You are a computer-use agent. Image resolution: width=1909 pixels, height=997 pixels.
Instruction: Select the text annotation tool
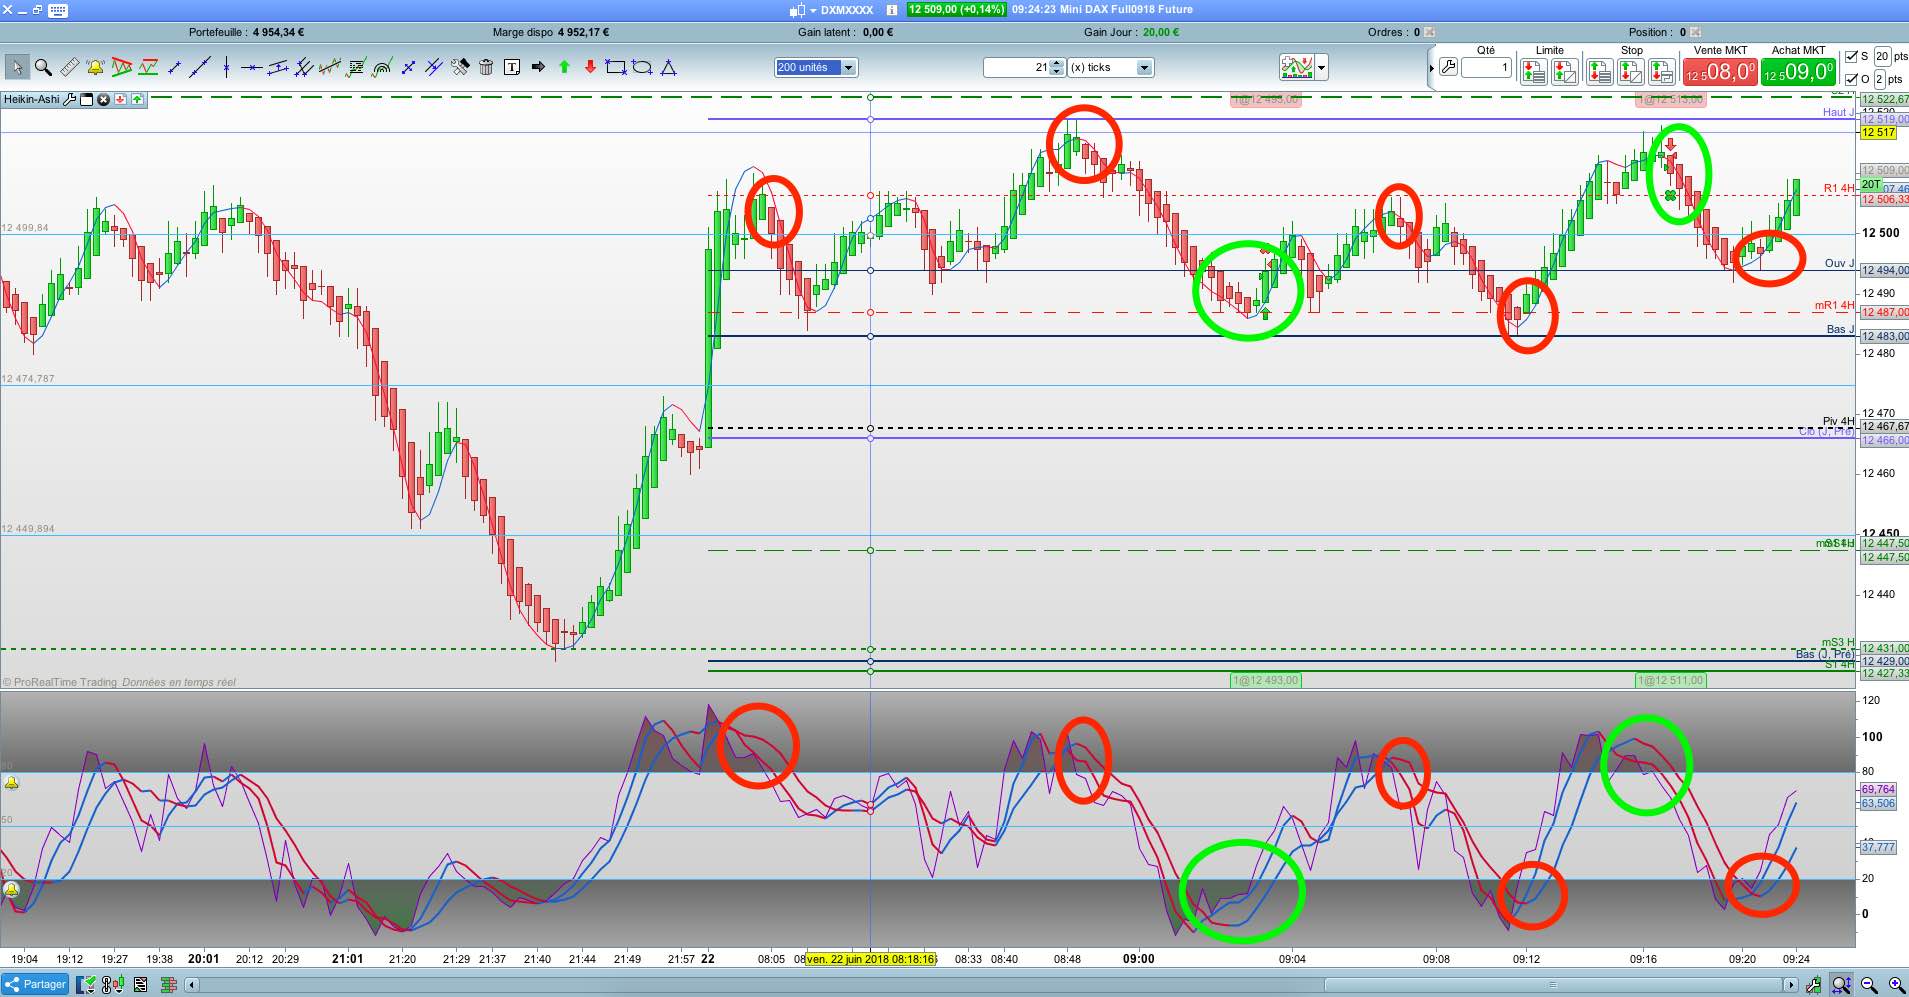pos(512,67)
